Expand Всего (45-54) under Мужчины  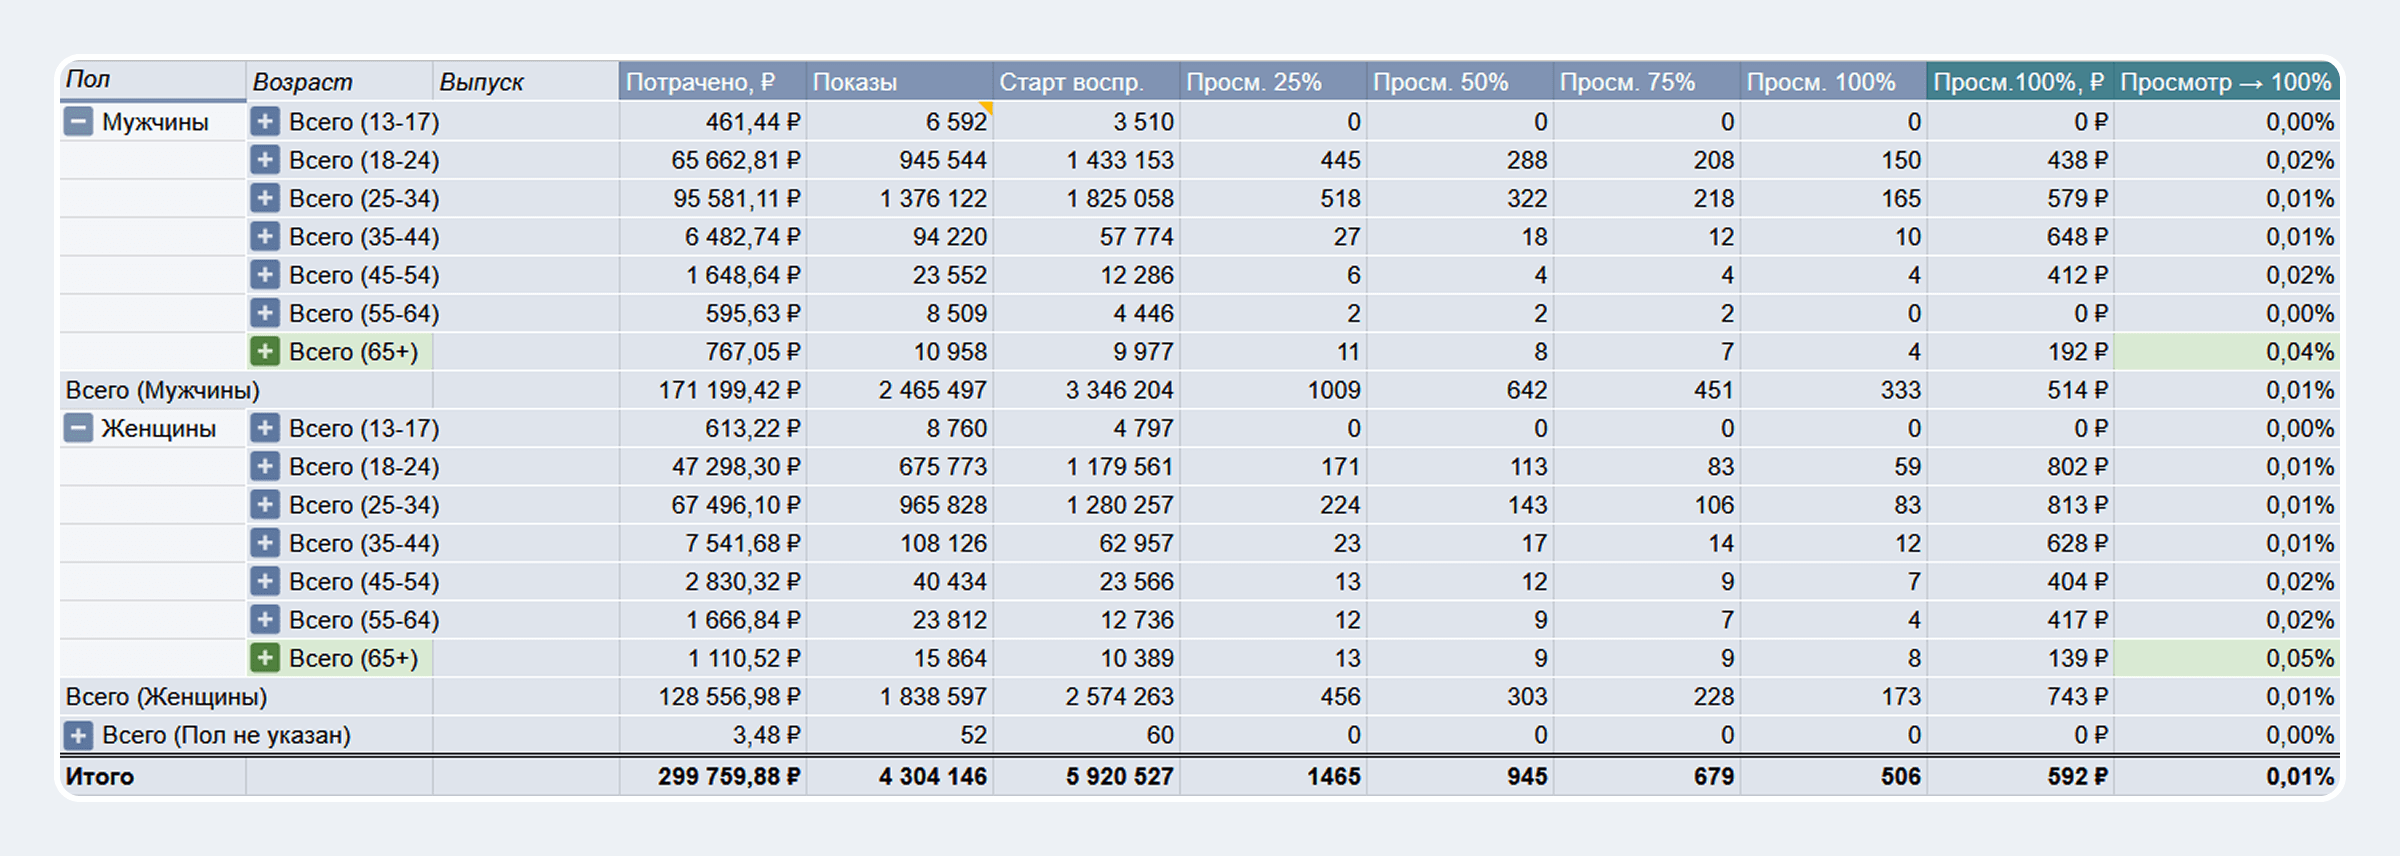click(265, 275)
